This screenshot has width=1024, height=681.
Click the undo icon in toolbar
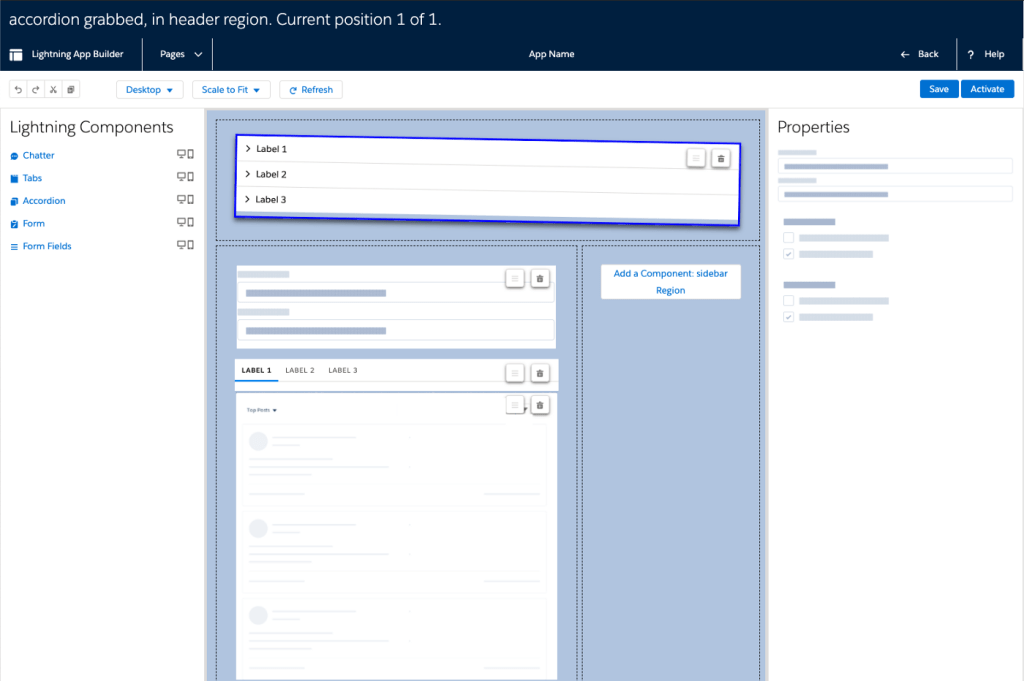(18, 89)
